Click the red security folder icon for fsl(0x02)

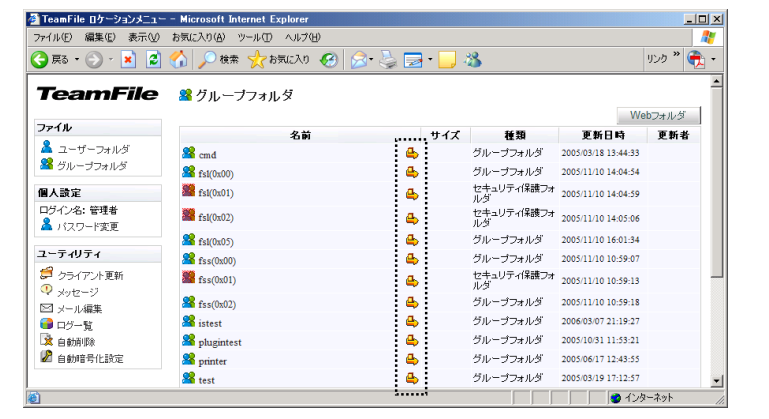tap(188, 216)
